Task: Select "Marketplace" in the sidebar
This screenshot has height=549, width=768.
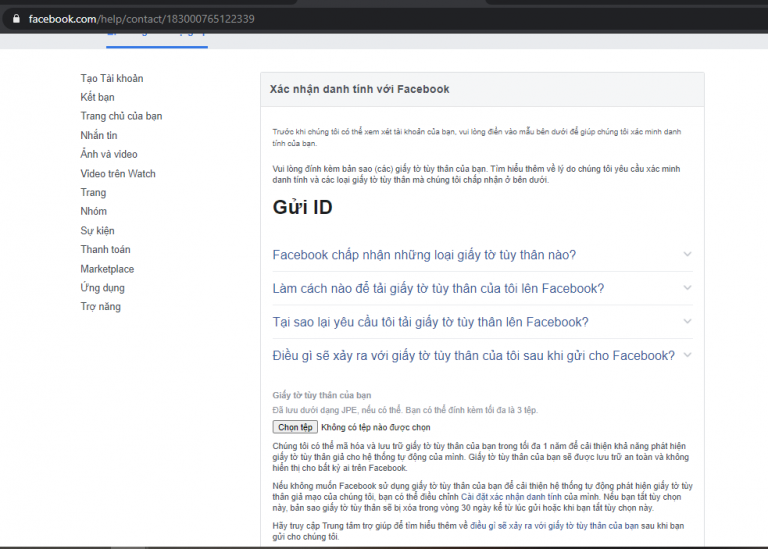Action: [107, 269]
